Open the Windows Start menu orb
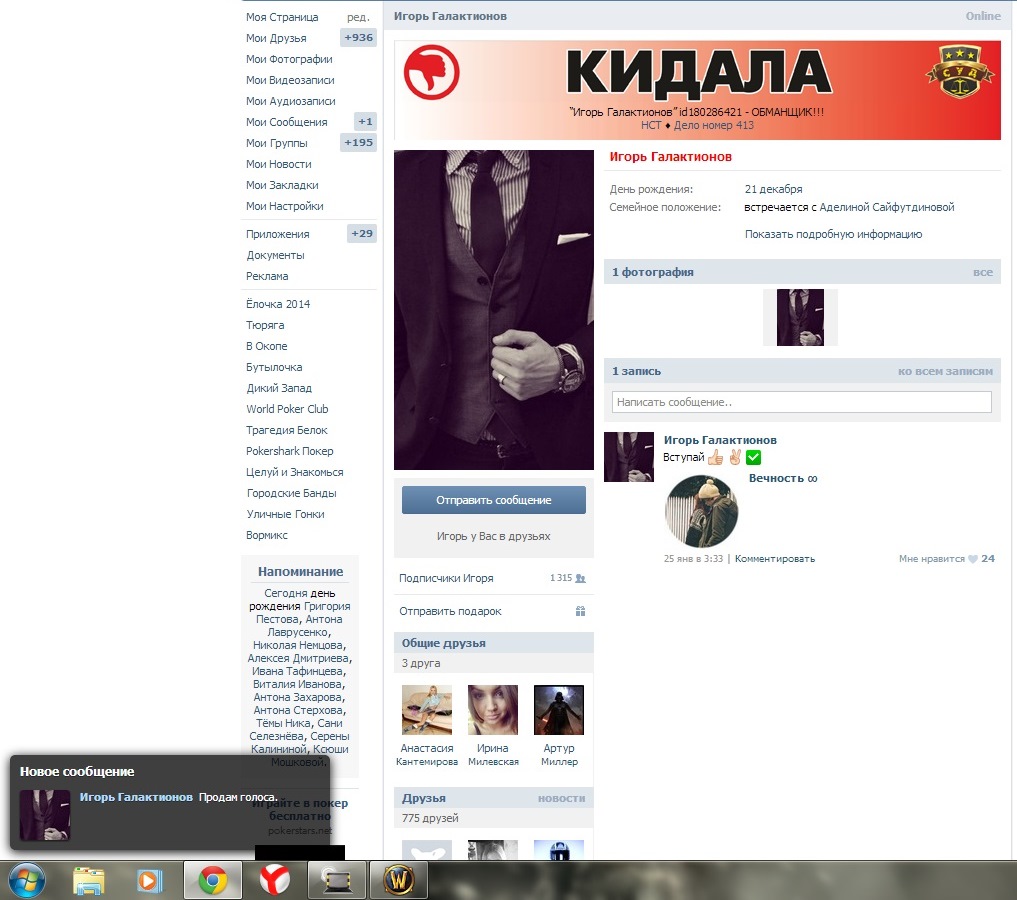This screenshot has height=900, width=1017. click(27, 881)
